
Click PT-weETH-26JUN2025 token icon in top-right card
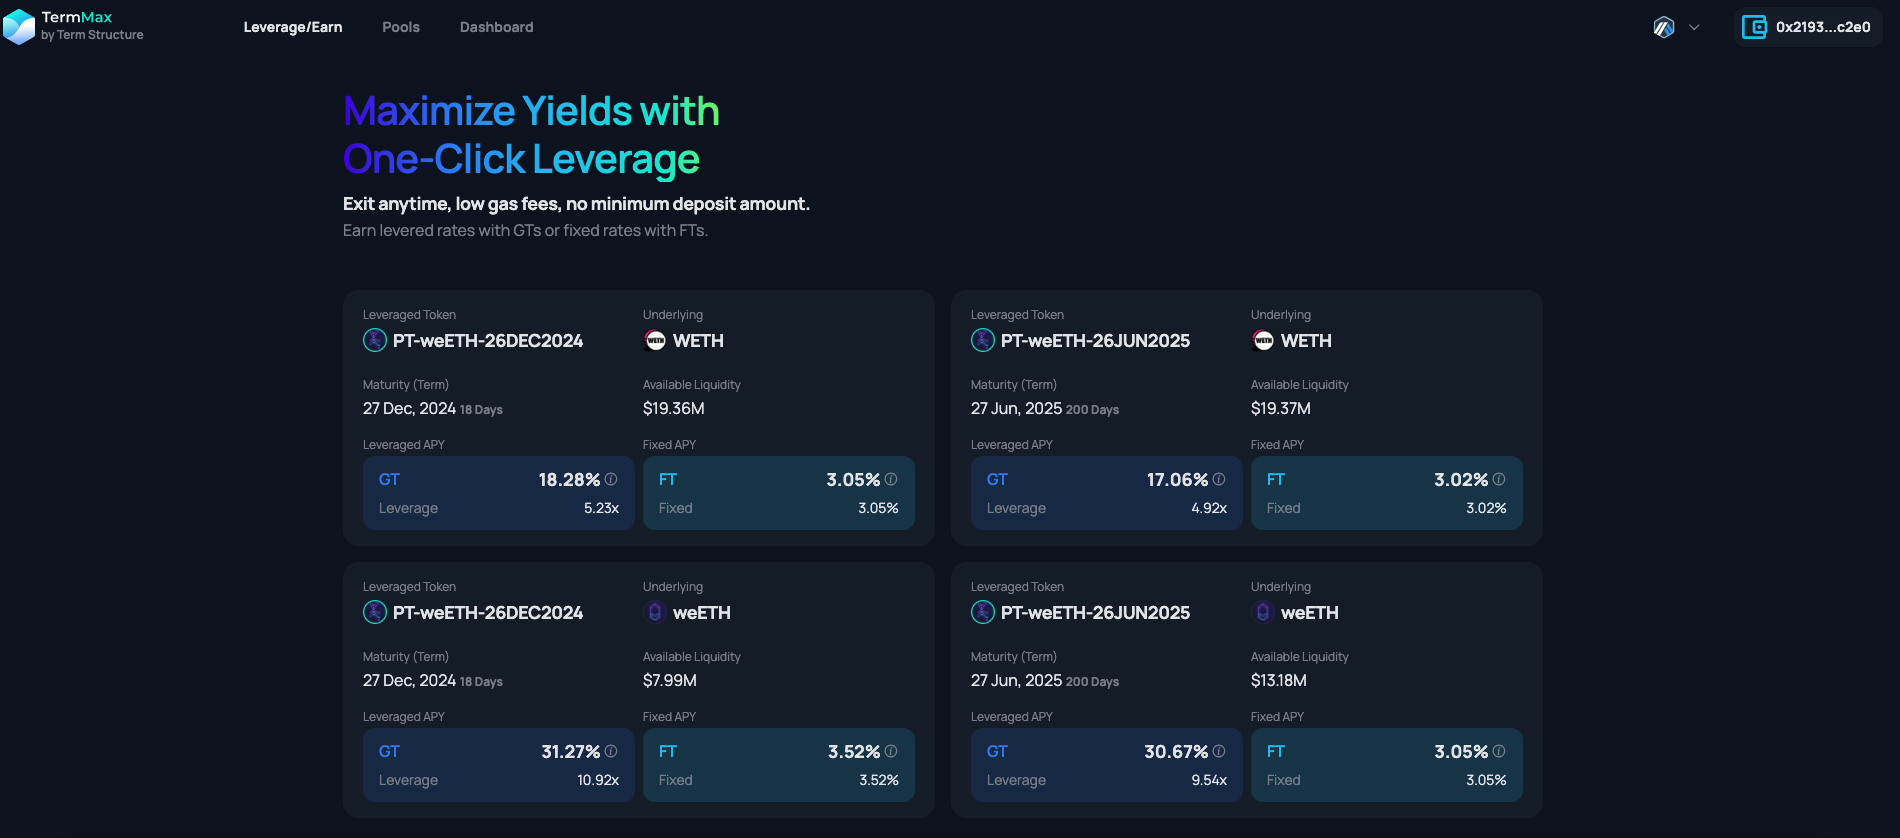[x=983, y=341]
